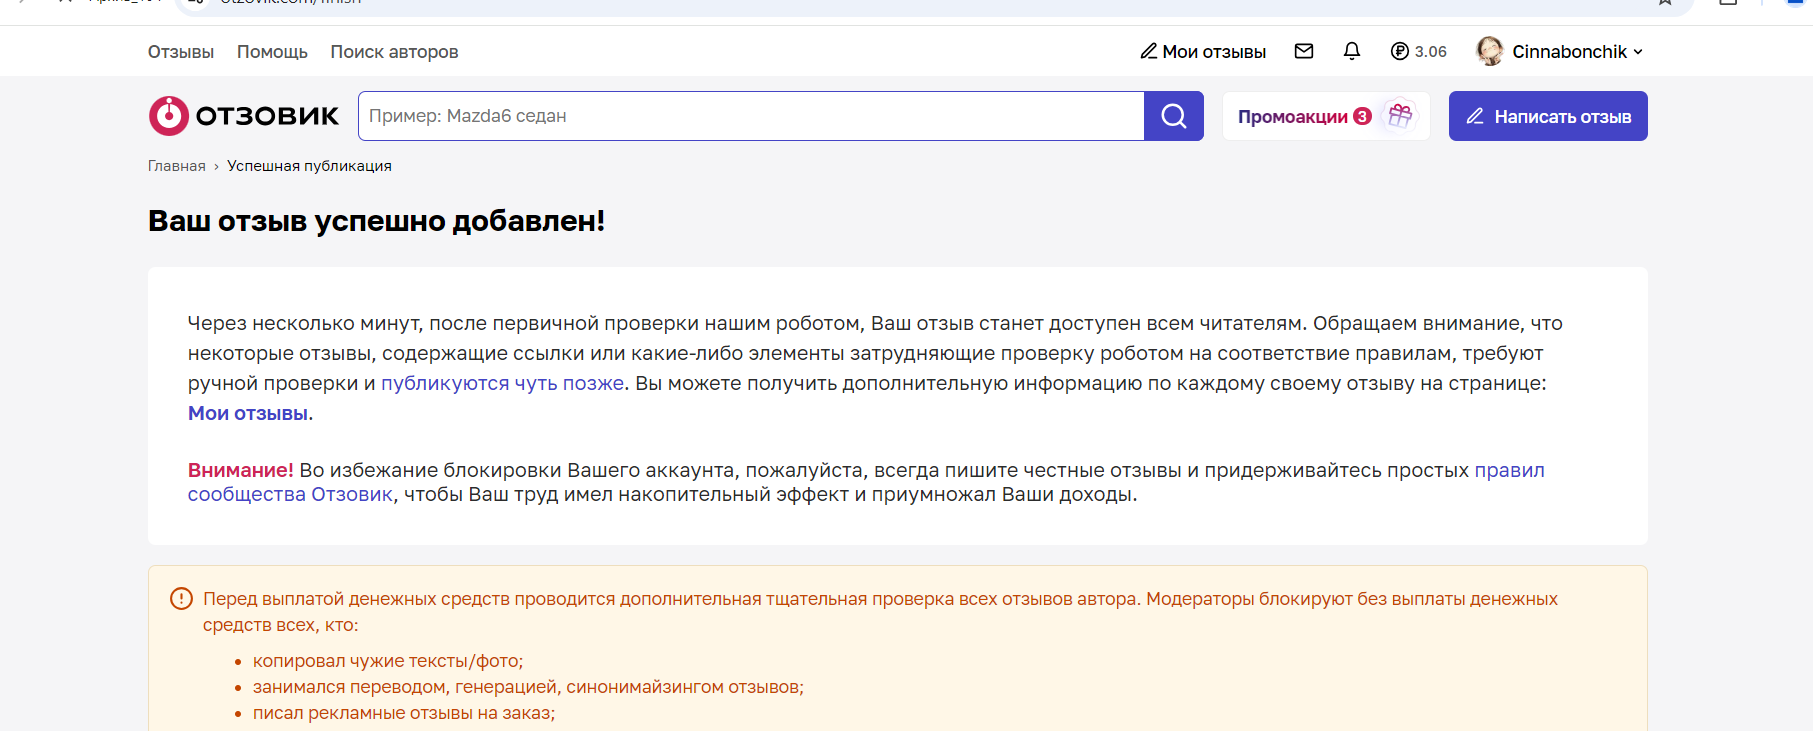
Task: Go to Главная breadcrumb
Action: (177, 166)
